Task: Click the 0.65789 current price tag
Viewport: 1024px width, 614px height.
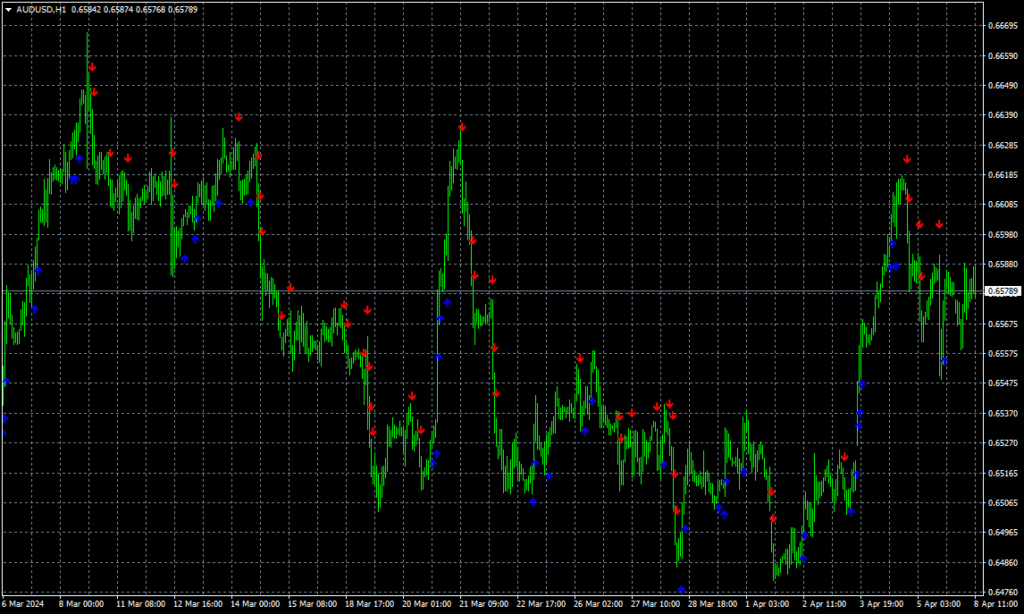Action: click(x=1002, y=291)
